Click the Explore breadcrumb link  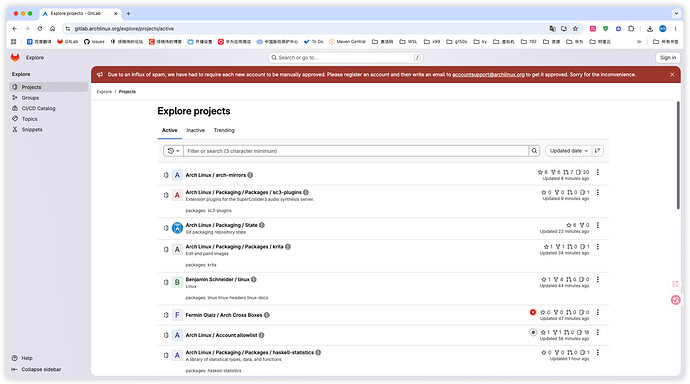click(x=104, y=91)
